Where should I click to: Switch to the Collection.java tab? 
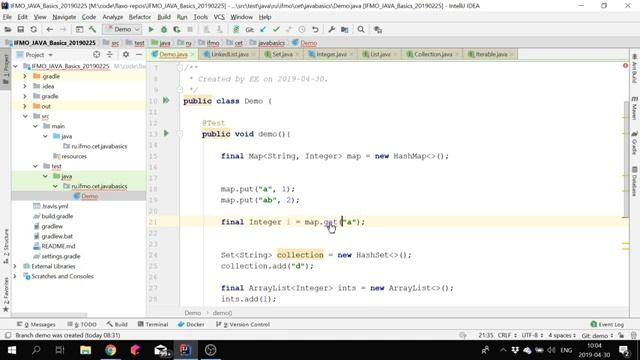click(x=433, y=54)
